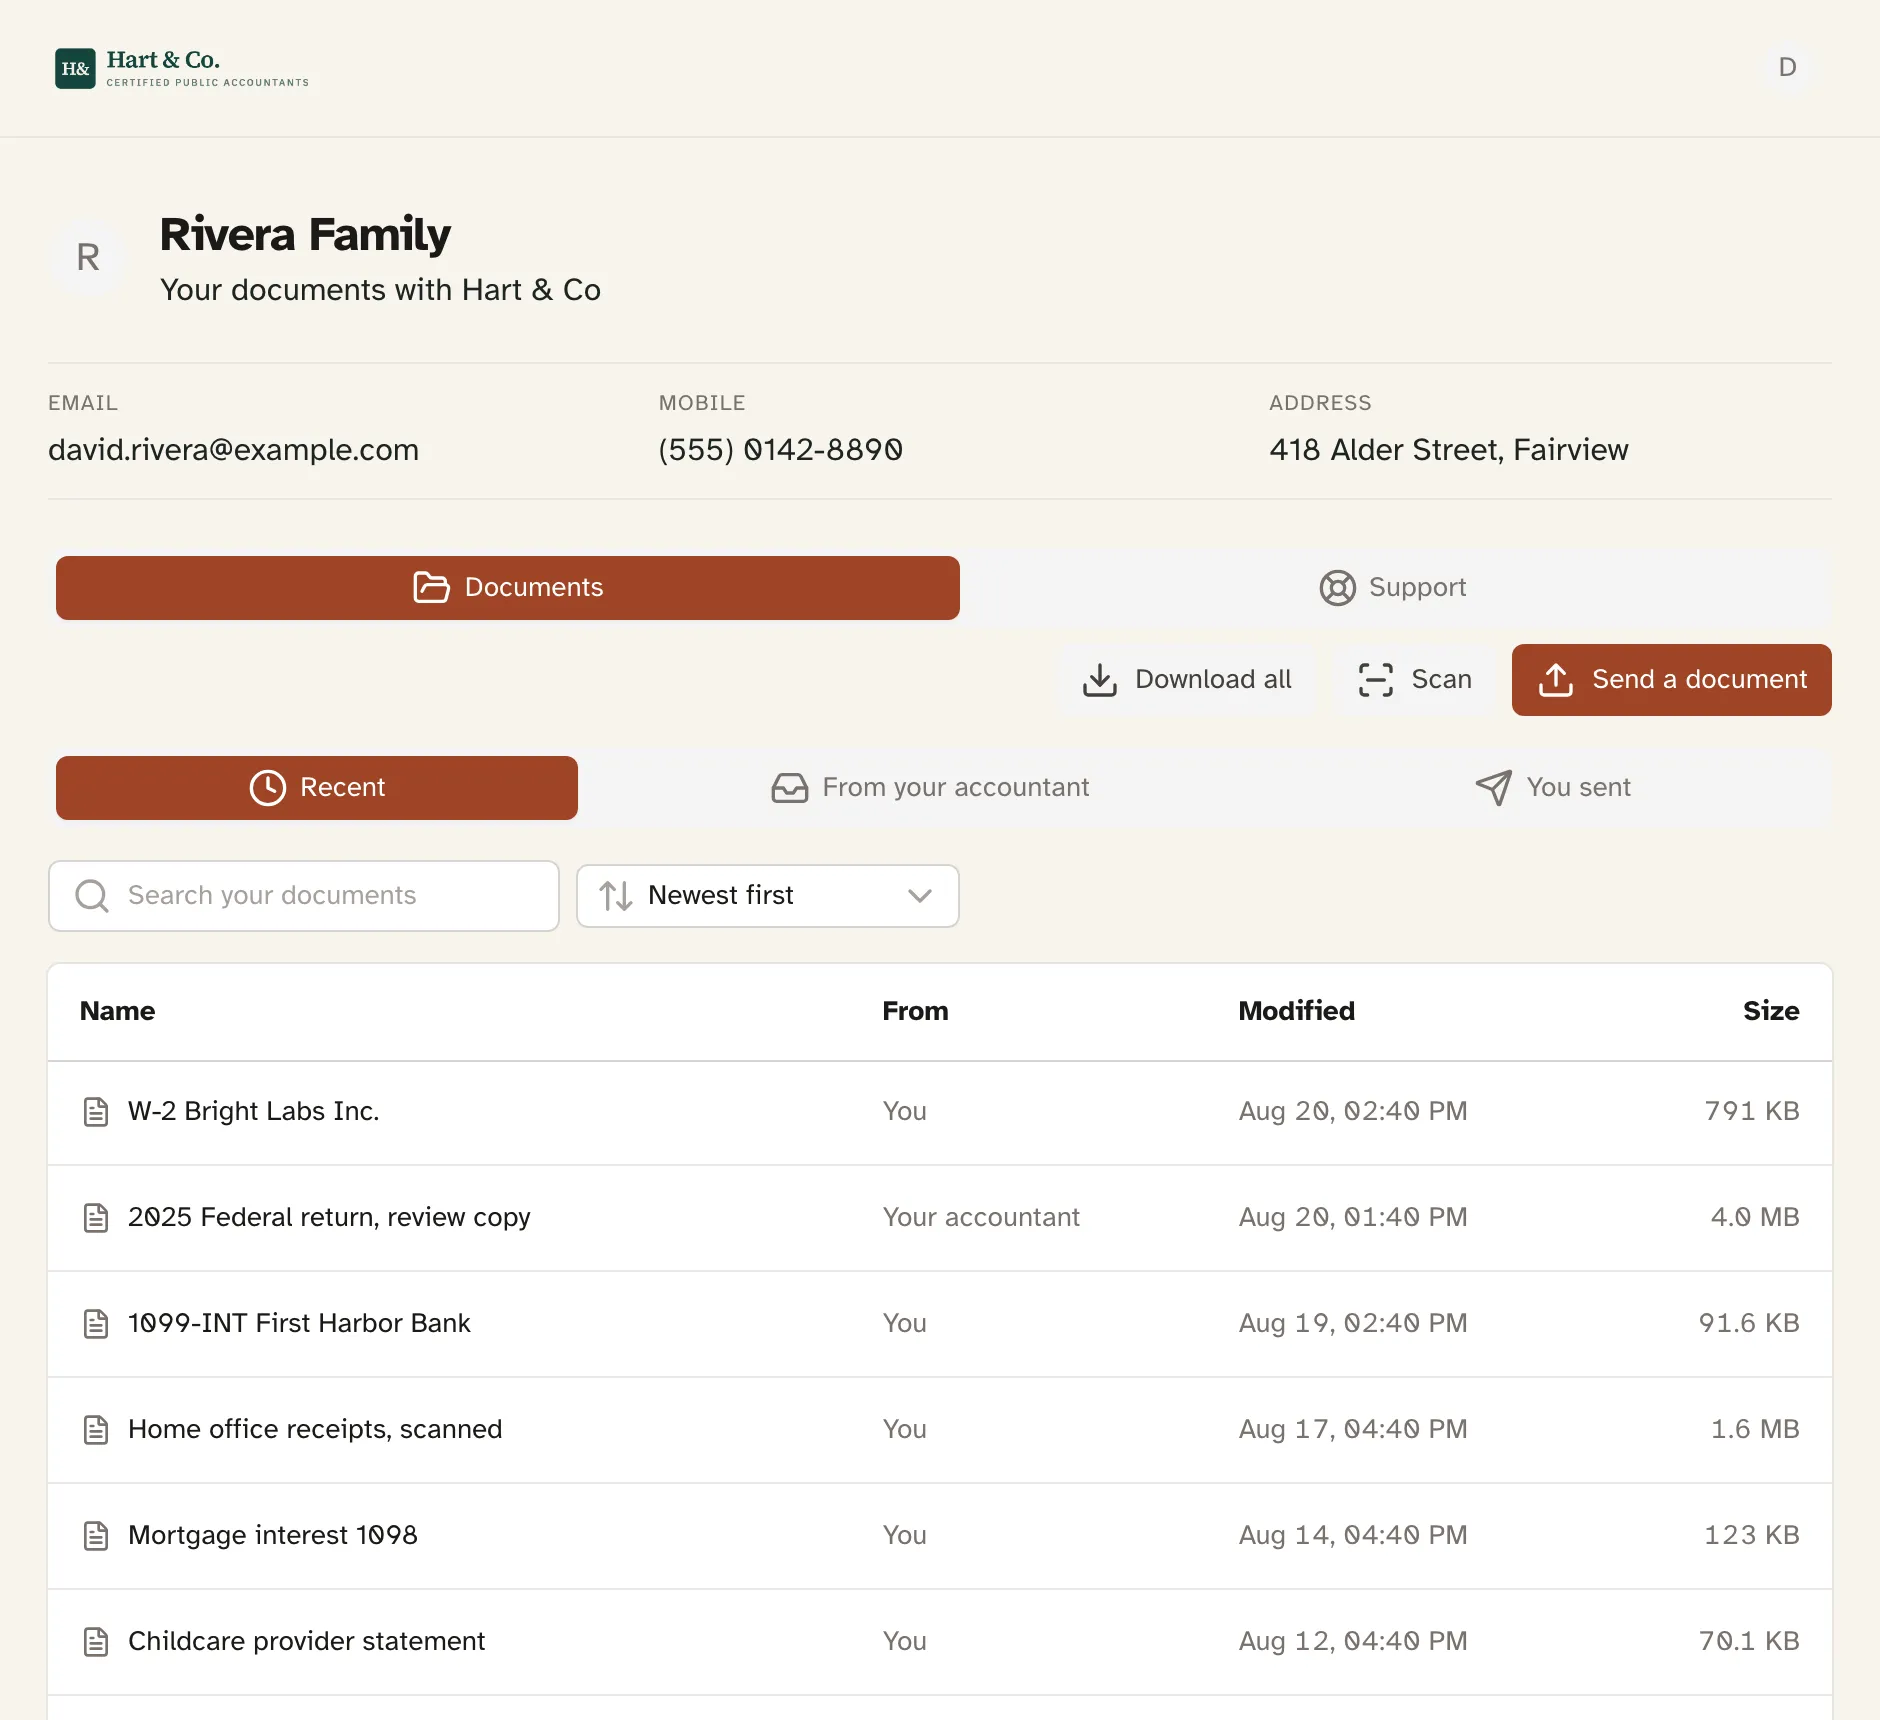Screen dimensions: 1880x1720
Task: Open Mortgage interest 1098 document
Action: pos(273,1536)
